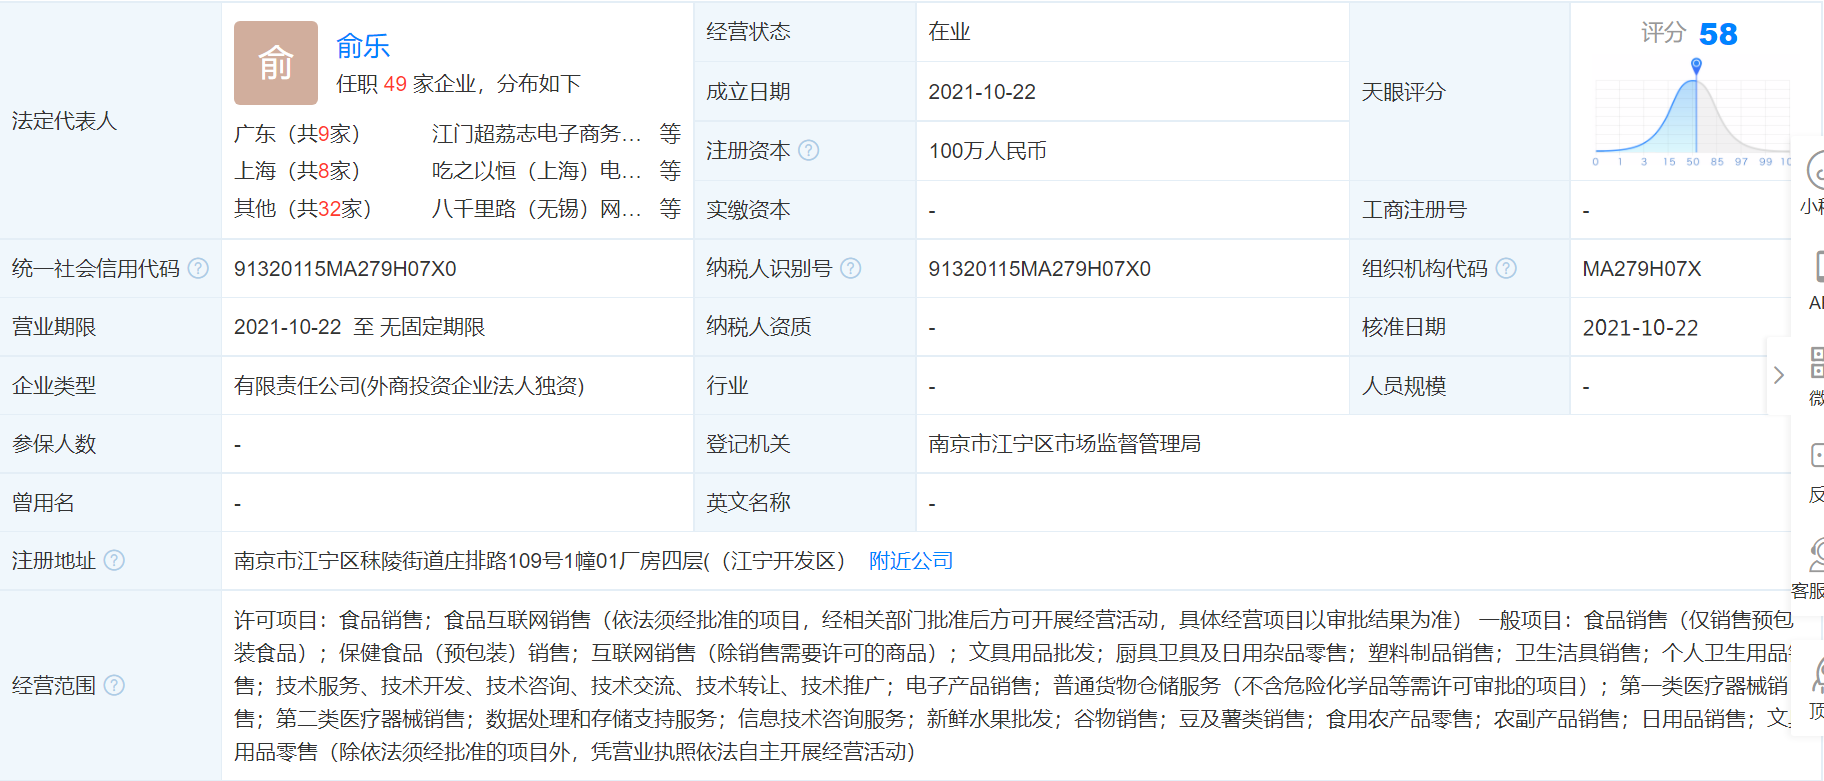Viewport: 1824px width, 781px height.
Task: Open 吃之以恒（上海）company link
Action: click(x=536, y=171)
